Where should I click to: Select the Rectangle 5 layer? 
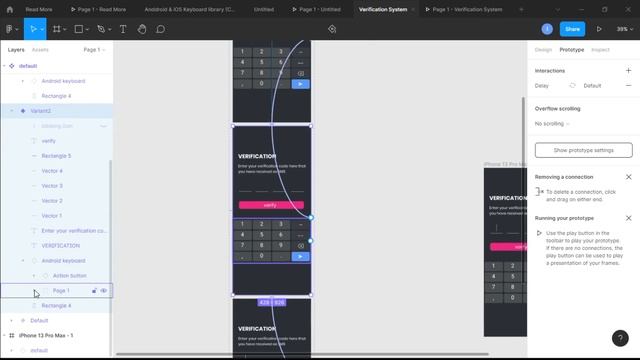[x=56, y=156]
